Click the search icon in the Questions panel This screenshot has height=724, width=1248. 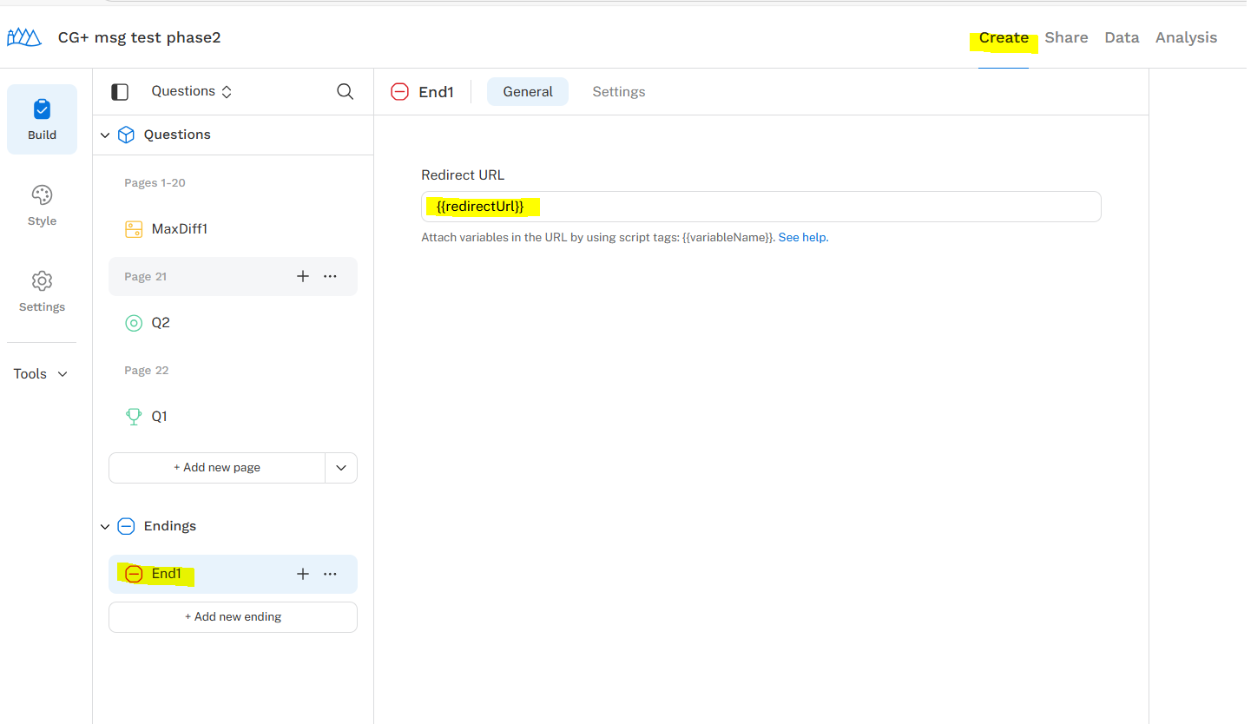click(x=344, y=91)
